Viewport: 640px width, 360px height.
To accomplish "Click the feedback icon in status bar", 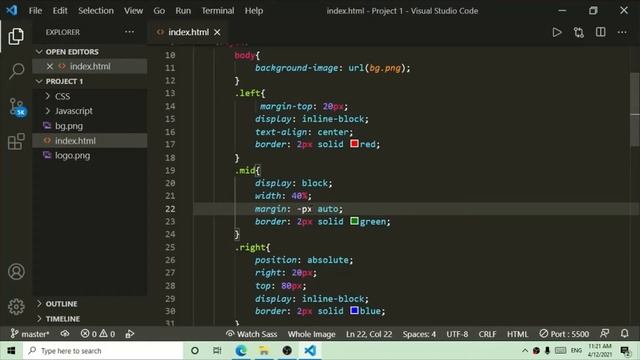I will [604, 334].
